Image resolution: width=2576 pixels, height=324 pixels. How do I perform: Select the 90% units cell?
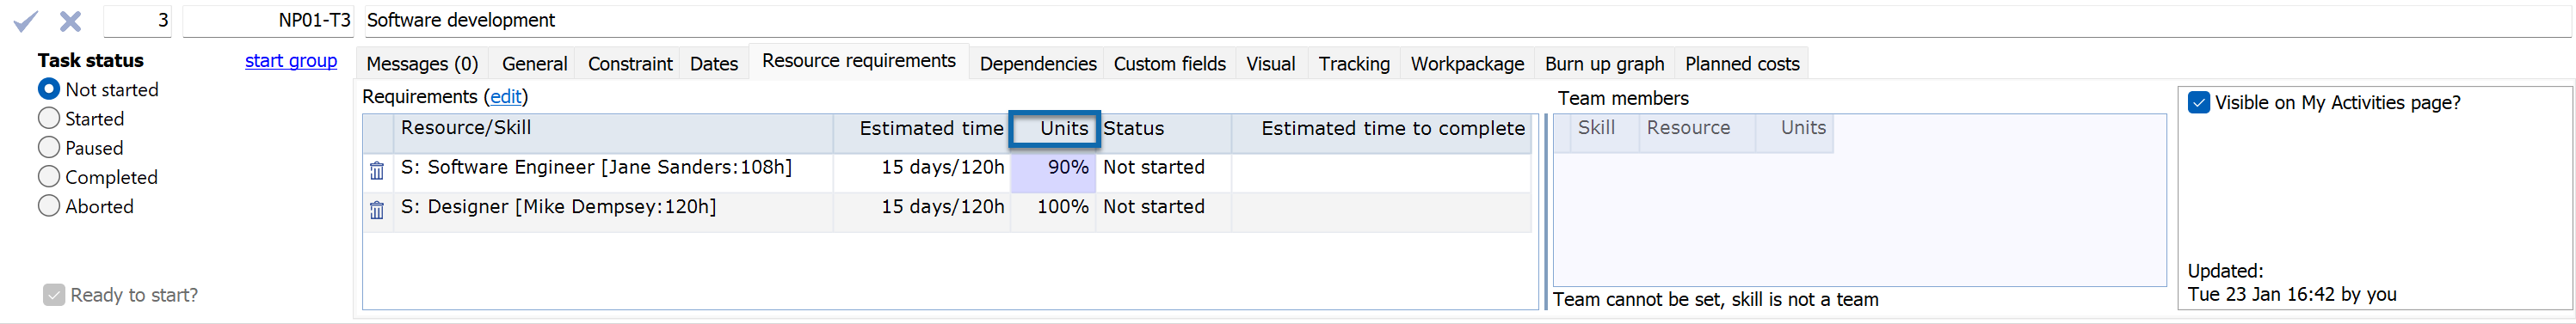click(1054, 168)
